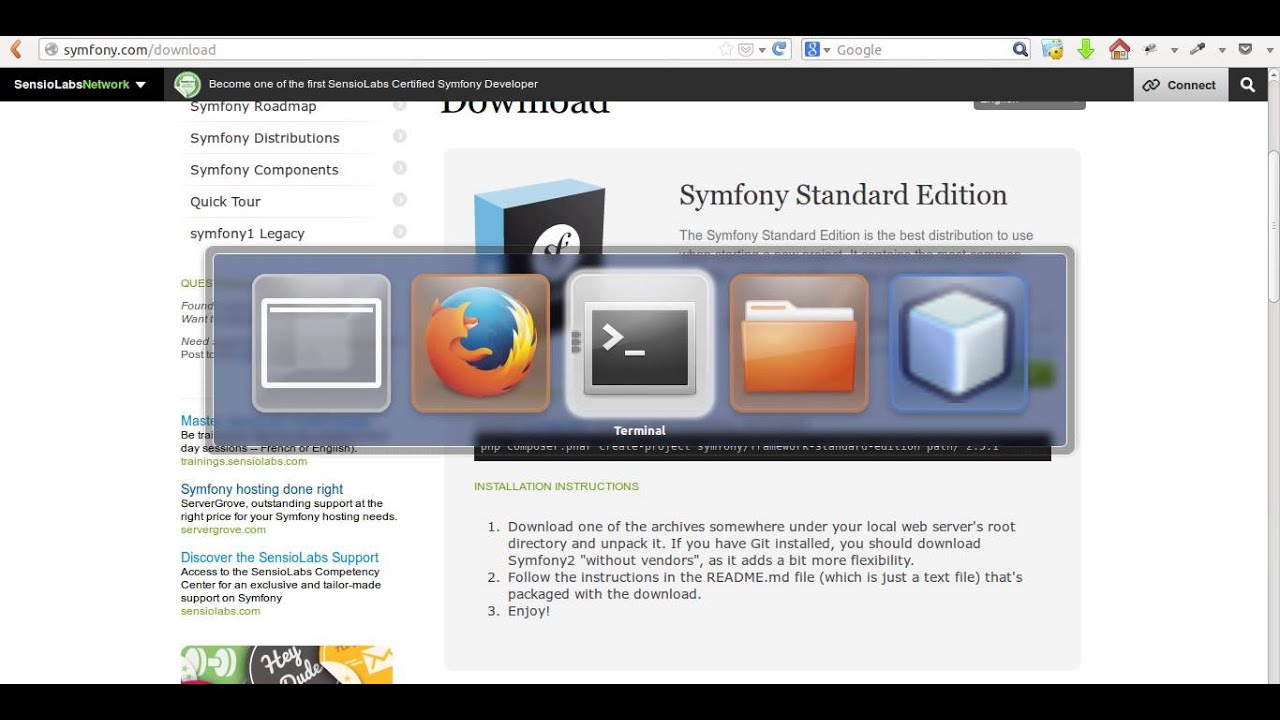Open Symfony Components sidebar item

pyautogui.click(x=264, y=170)
